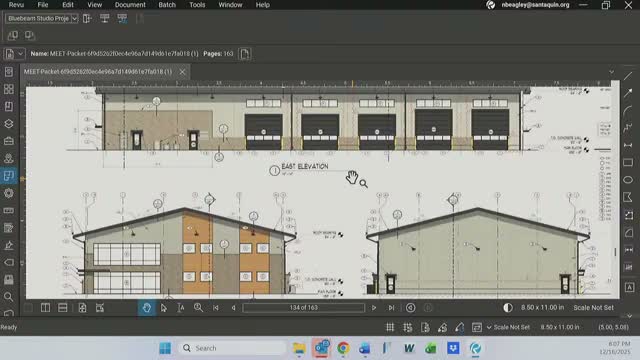
Task: Go to the first page
Action: pos(216,308)
